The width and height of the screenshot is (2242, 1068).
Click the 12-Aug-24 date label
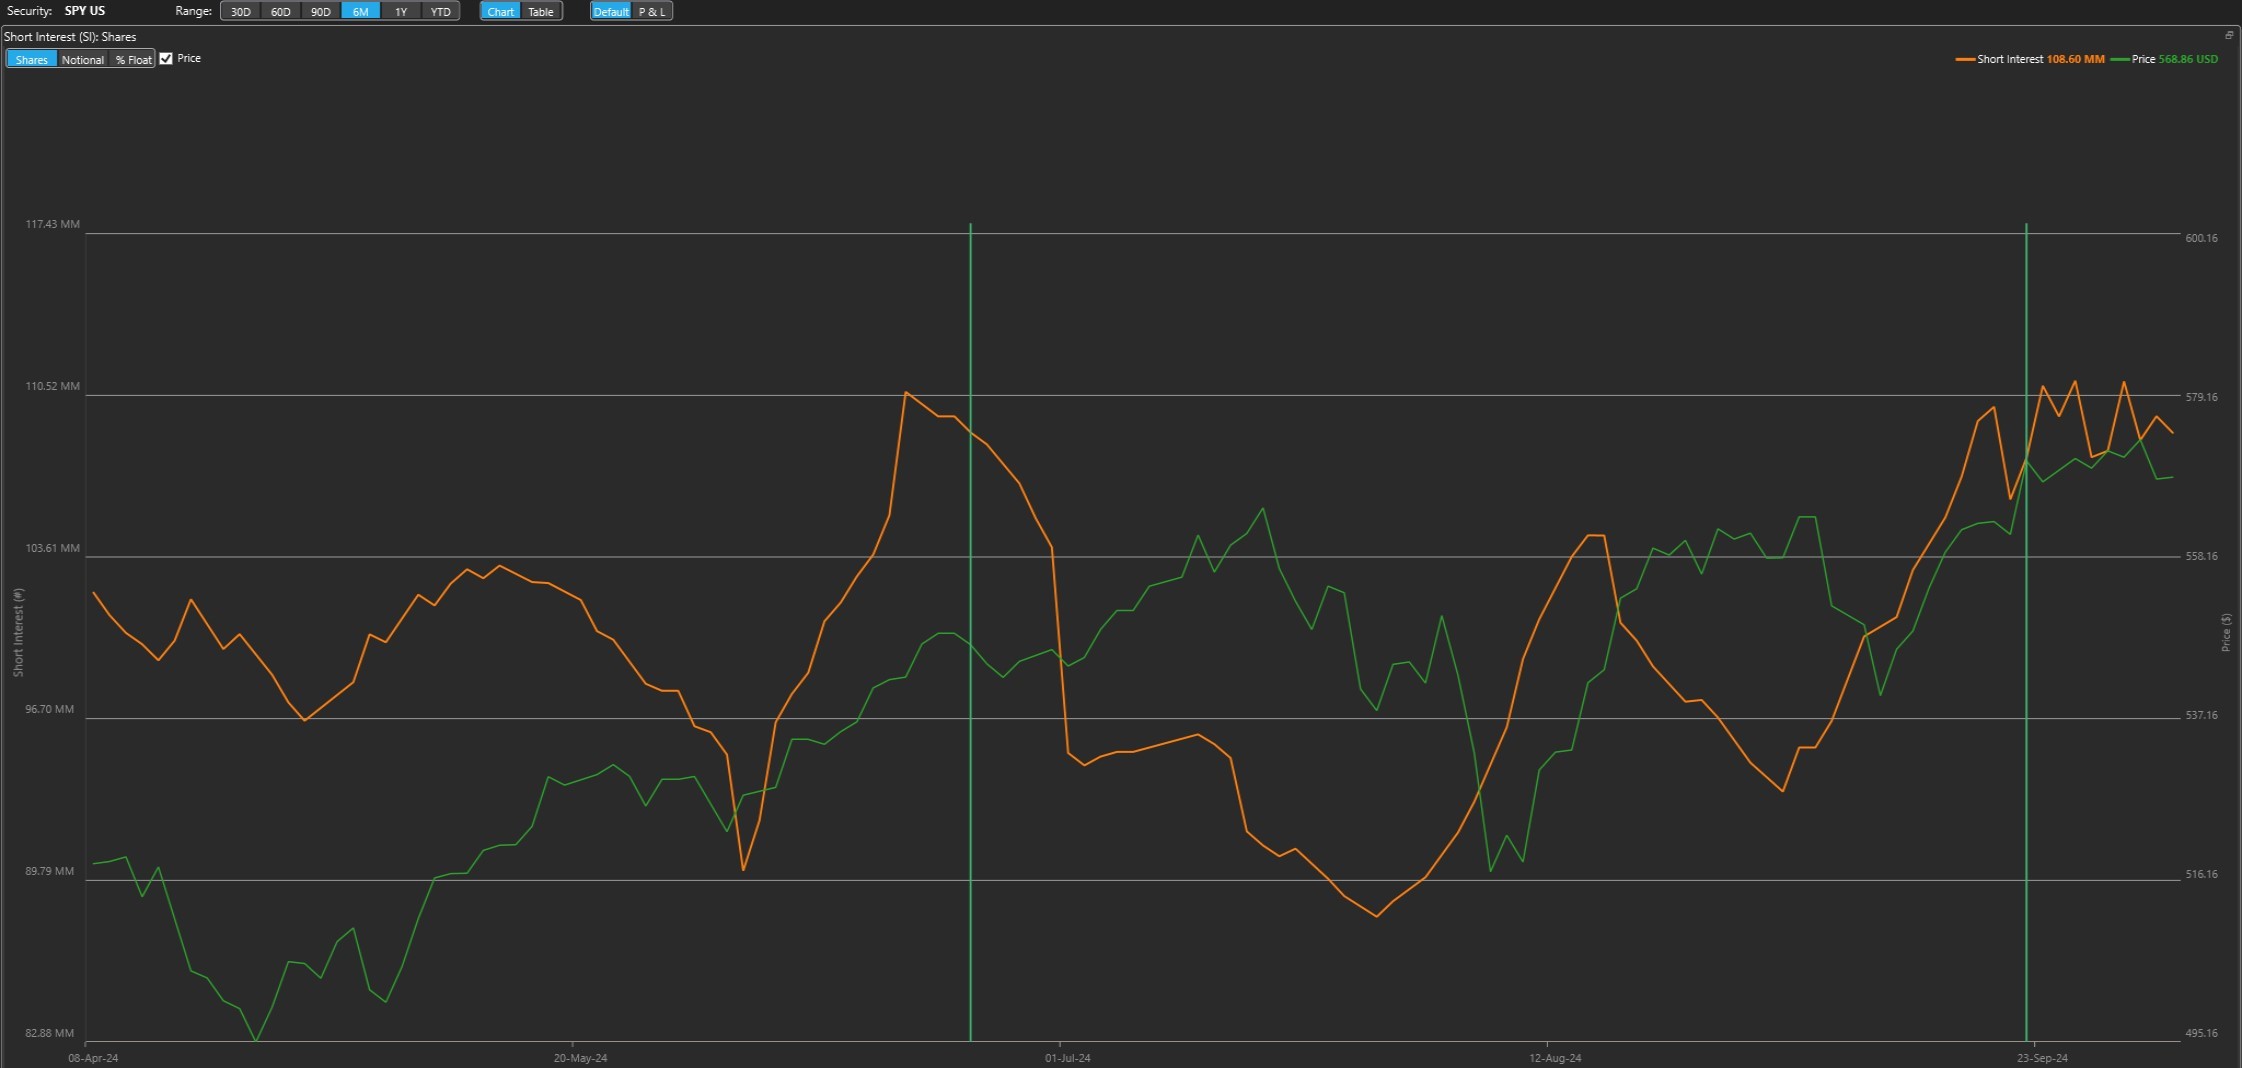(x=1555, y=1058)
